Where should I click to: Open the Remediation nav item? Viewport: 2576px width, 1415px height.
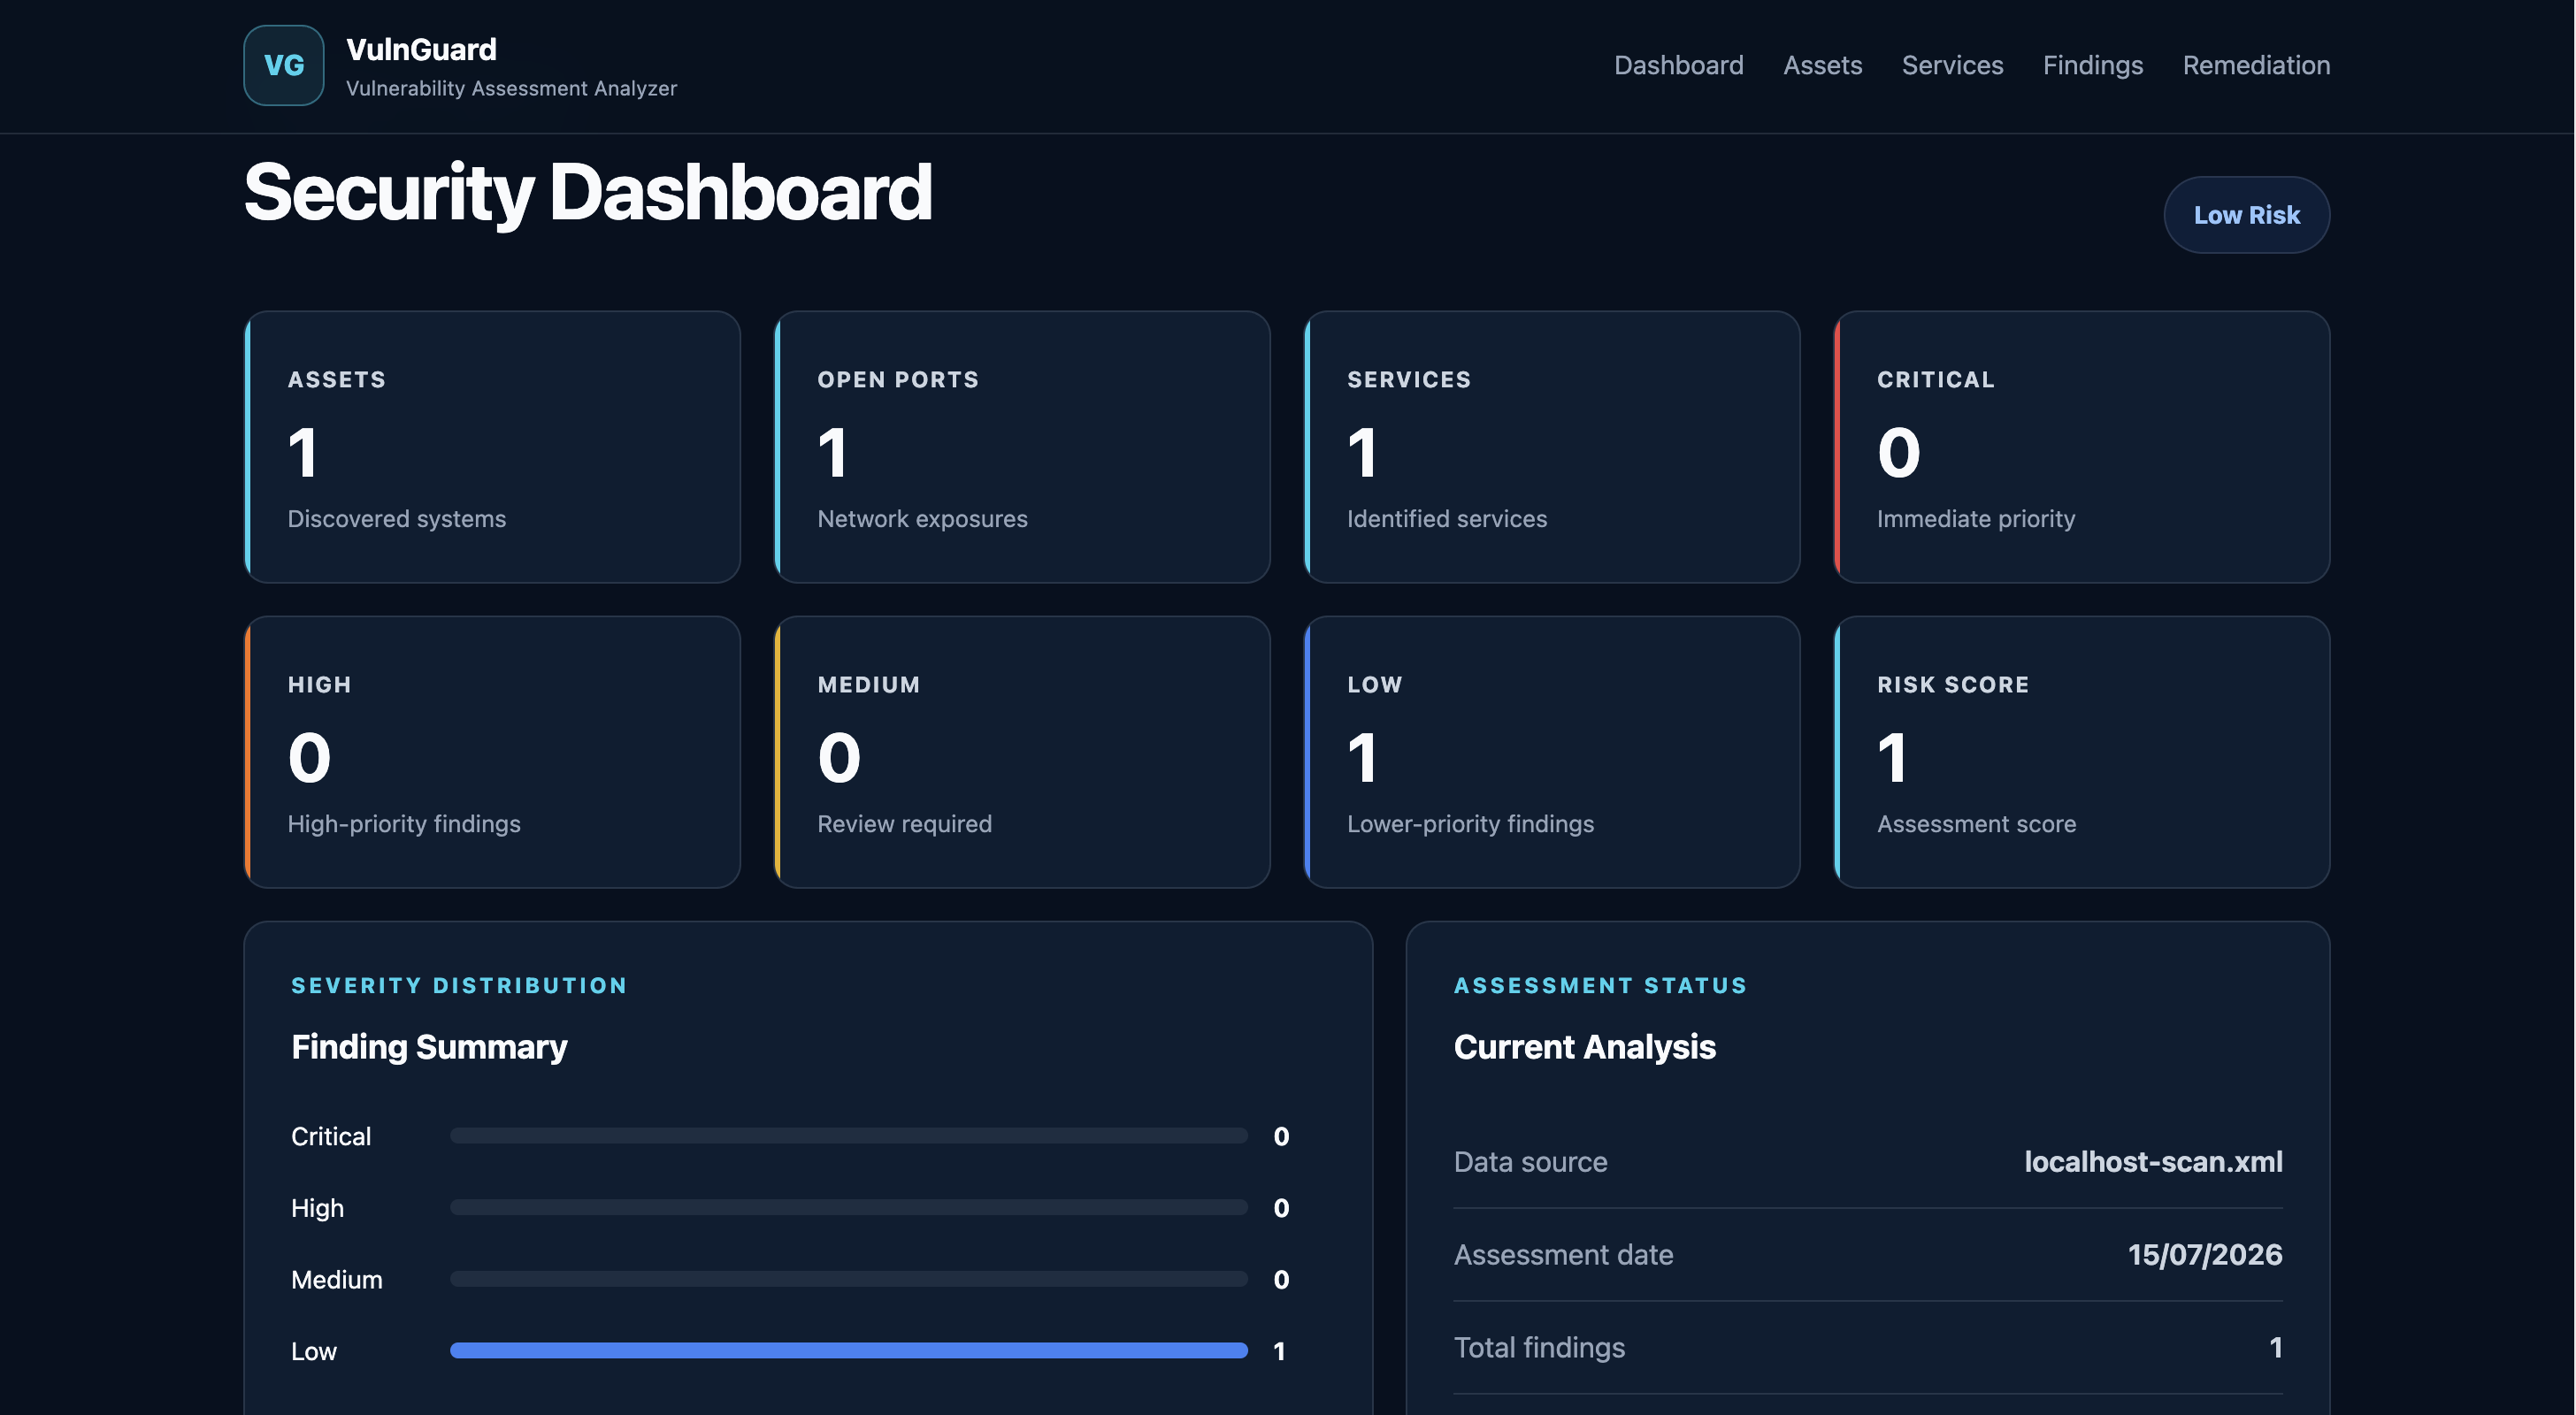2256,65
